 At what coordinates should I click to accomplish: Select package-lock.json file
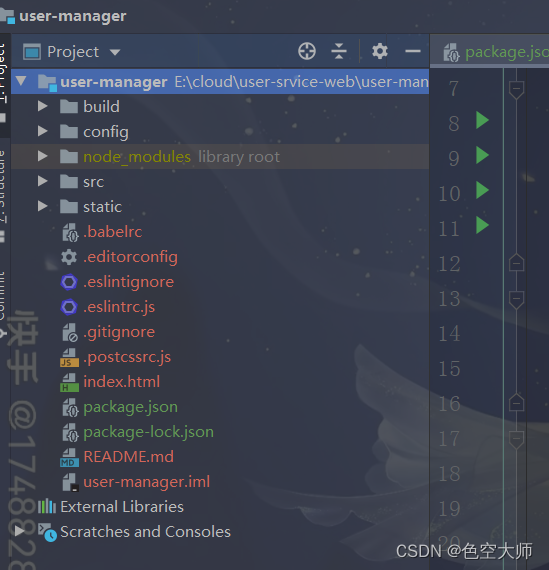148,432
